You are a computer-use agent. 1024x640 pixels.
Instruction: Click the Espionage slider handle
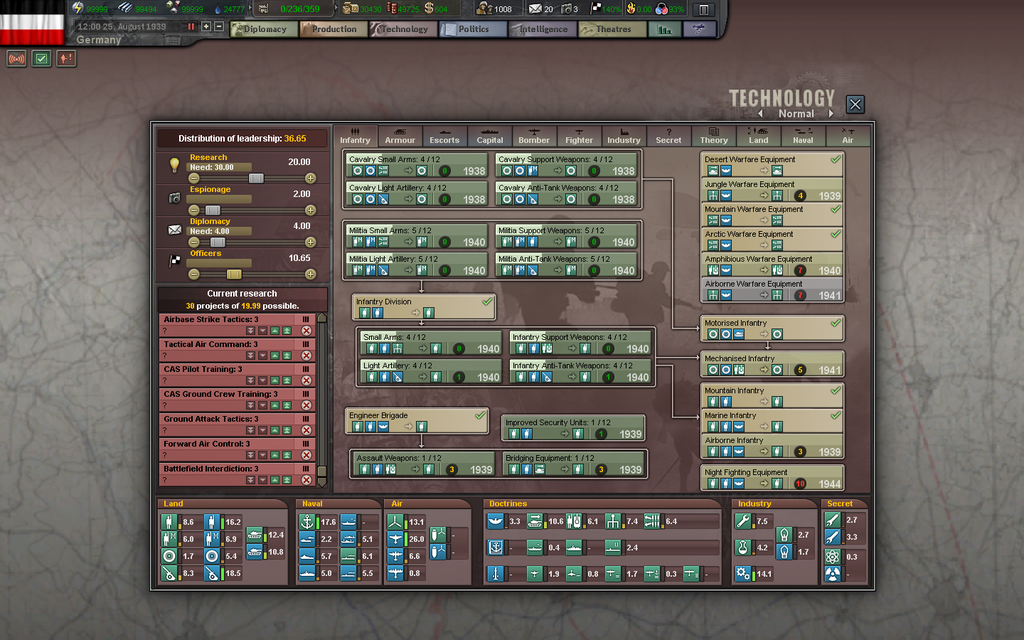click(x=213, y=210)
